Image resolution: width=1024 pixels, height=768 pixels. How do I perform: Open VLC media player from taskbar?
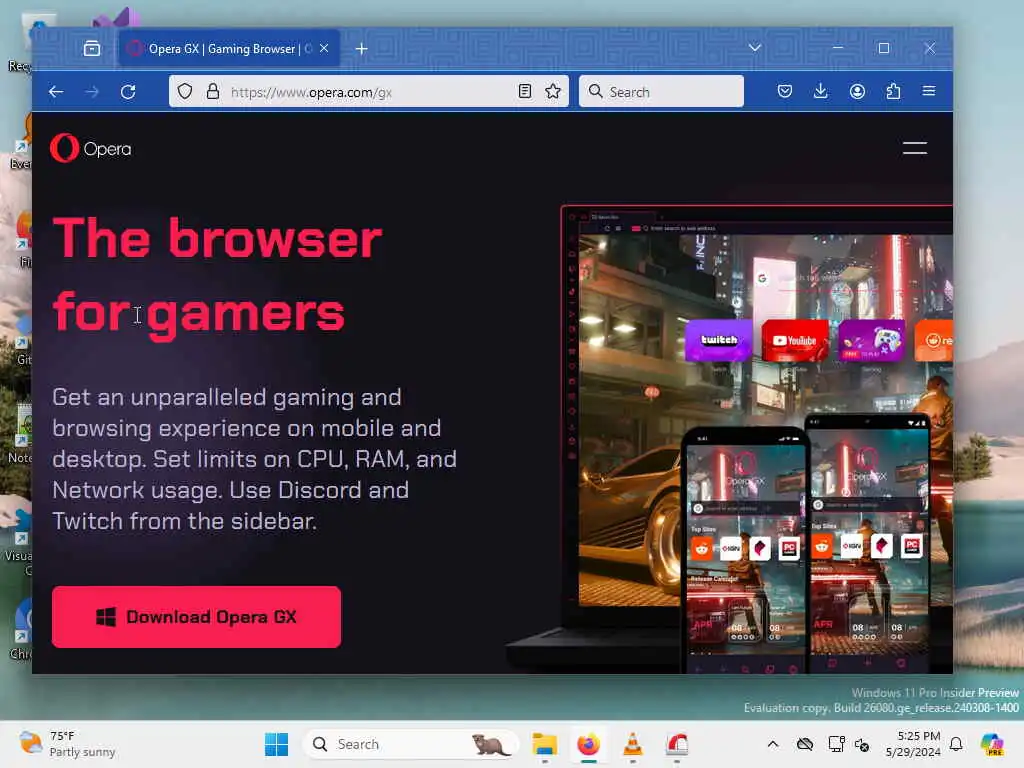point(633,744)
